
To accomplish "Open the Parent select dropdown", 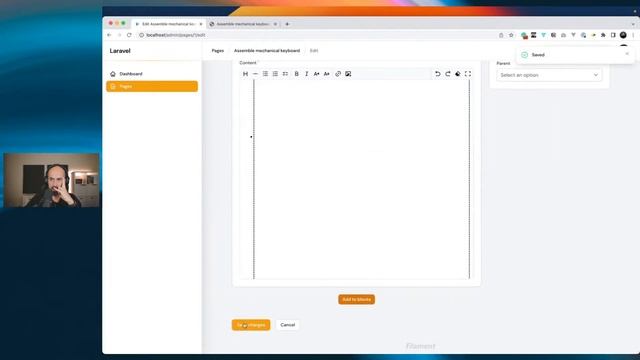I will coord(549,75).
